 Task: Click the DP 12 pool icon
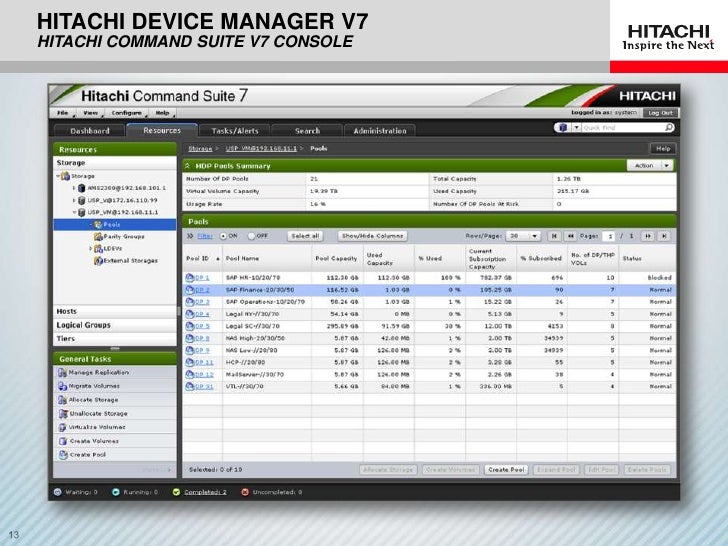click(x=189, y=374)
